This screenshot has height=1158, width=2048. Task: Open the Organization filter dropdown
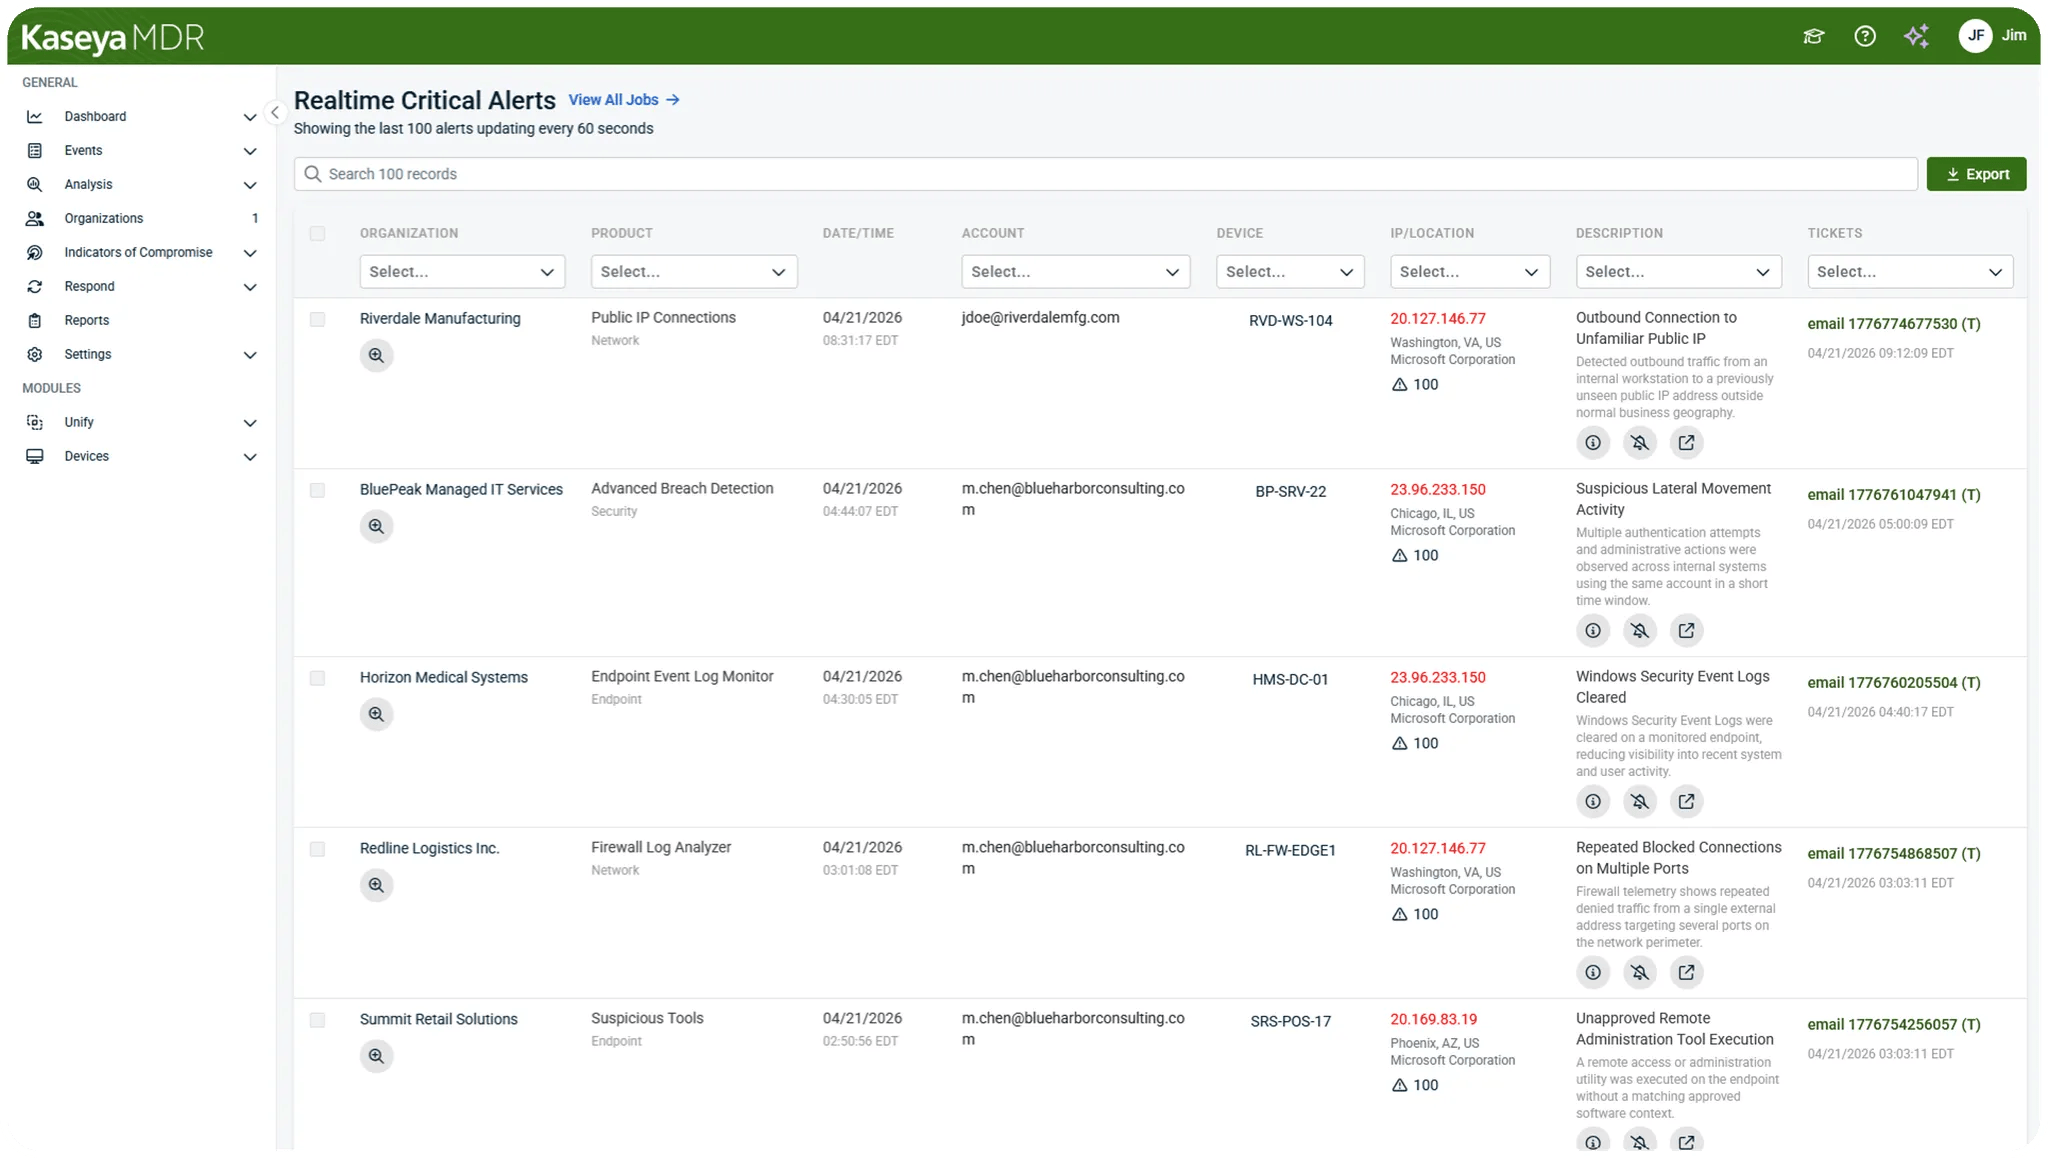pyautogui.click(x=462, y=272)
